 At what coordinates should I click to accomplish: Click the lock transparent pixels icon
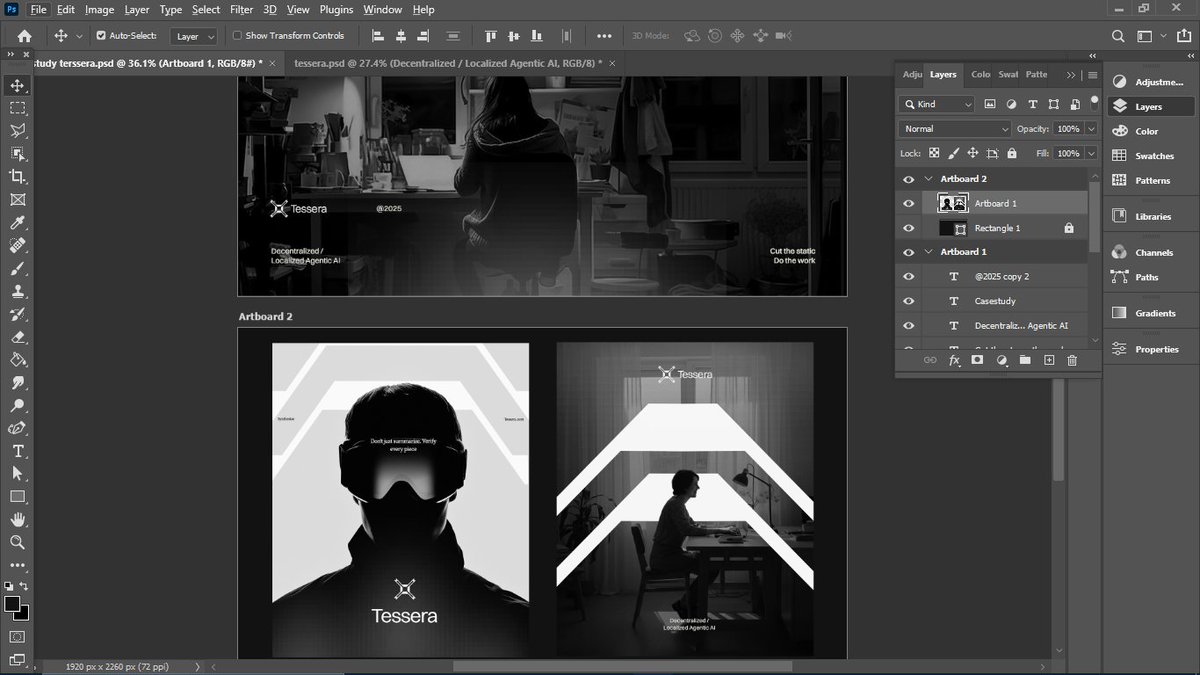tap(934, 154)
